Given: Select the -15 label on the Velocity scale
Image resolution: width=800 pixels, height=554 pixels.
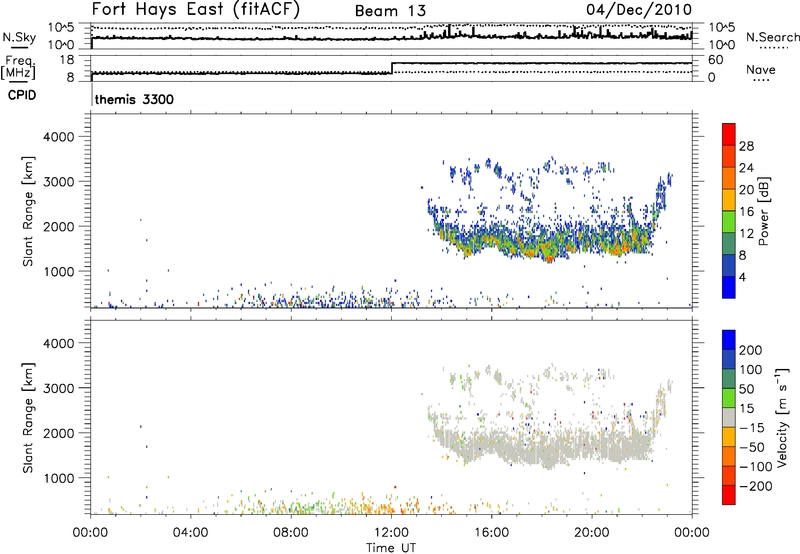Looking at the screenshot, I should (x=752, y=427).
